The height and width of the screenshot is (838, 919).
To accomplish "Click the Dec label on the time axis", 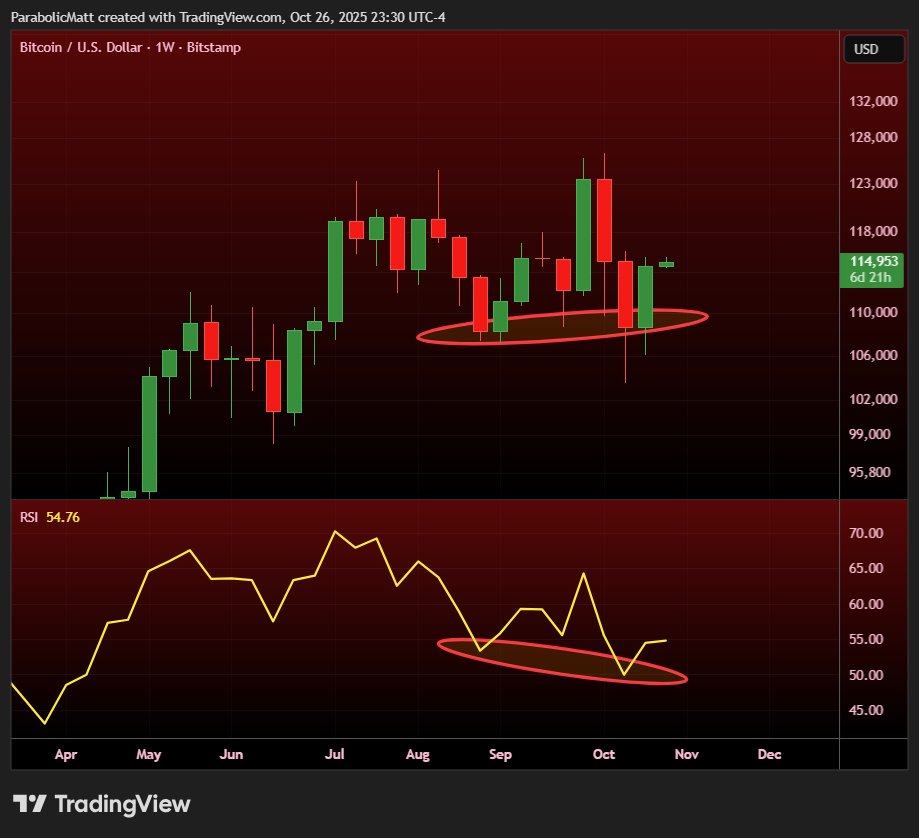I will 768,754.
